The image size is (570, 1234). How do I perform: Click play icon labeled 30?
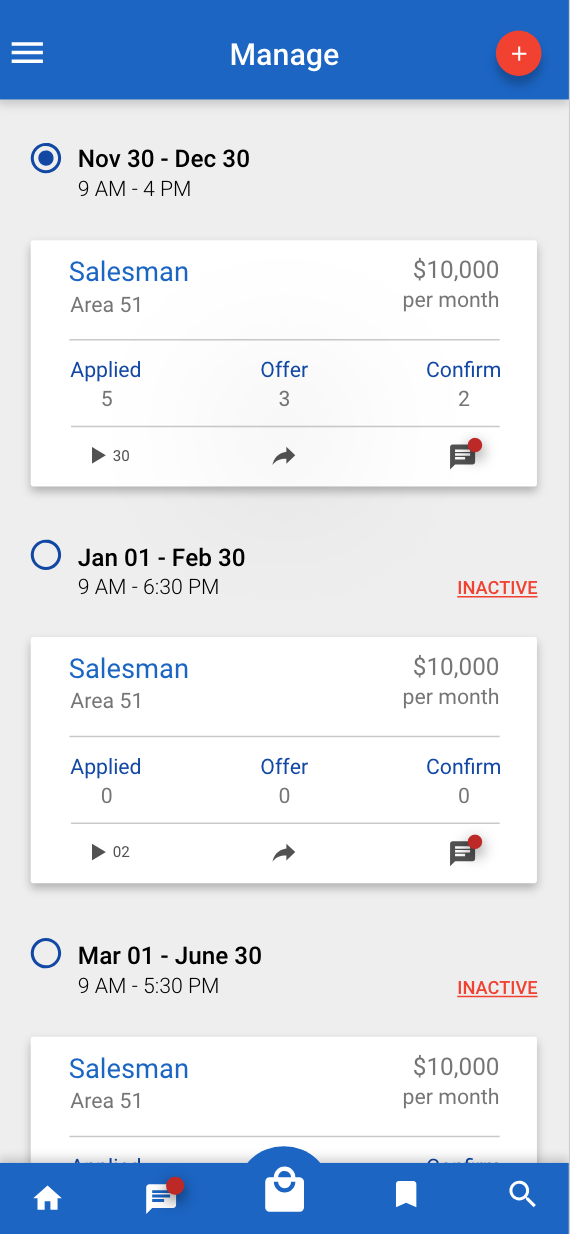[110, 456]
